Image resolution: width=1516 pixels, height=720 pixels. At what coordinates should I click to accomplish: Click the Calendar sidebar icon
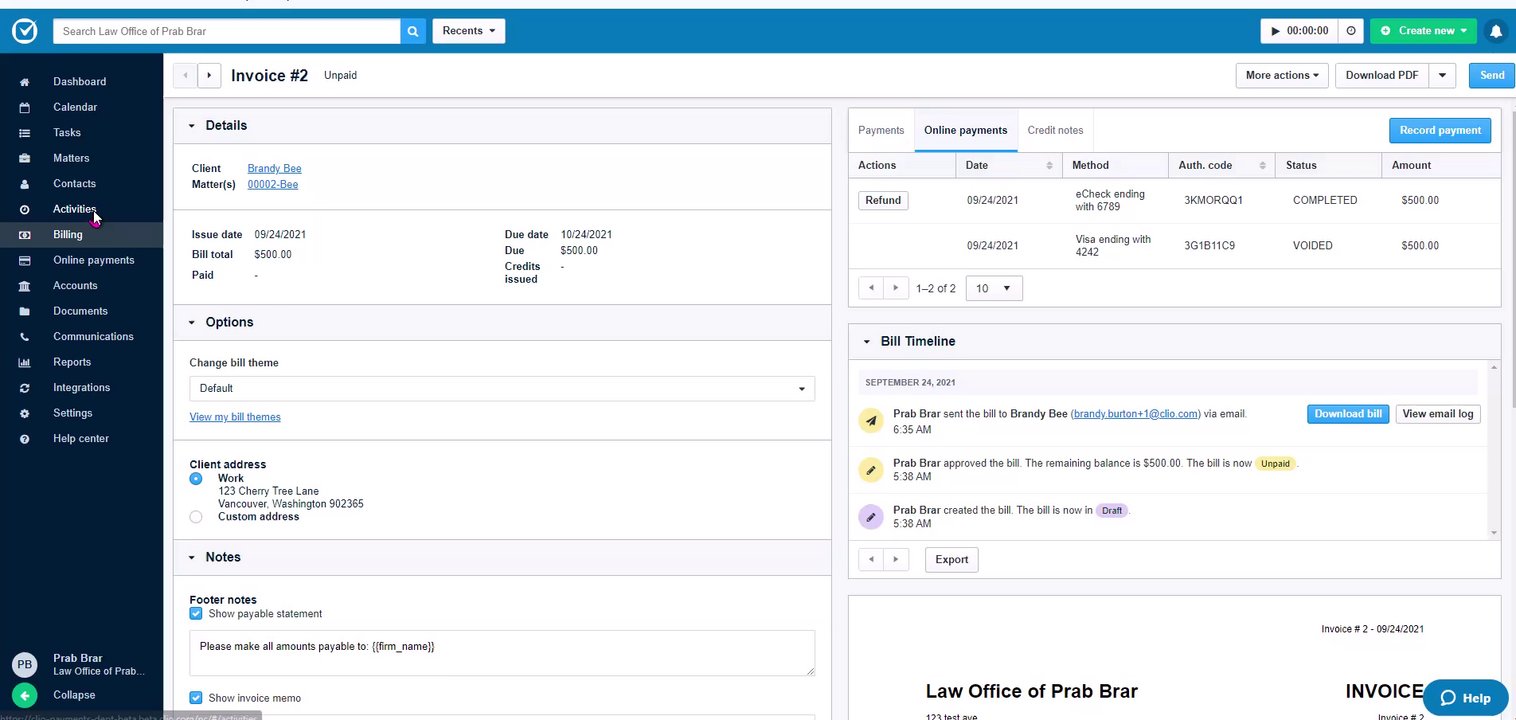click(x=25, y=107)
